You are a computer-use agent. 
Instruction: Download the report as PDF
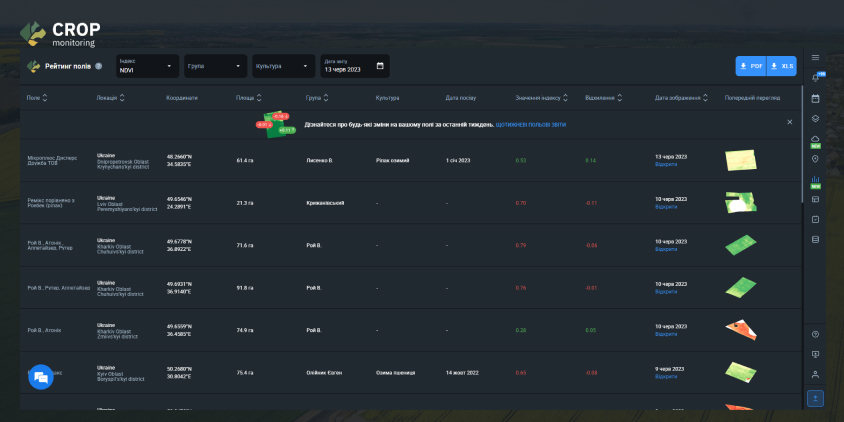751,66
